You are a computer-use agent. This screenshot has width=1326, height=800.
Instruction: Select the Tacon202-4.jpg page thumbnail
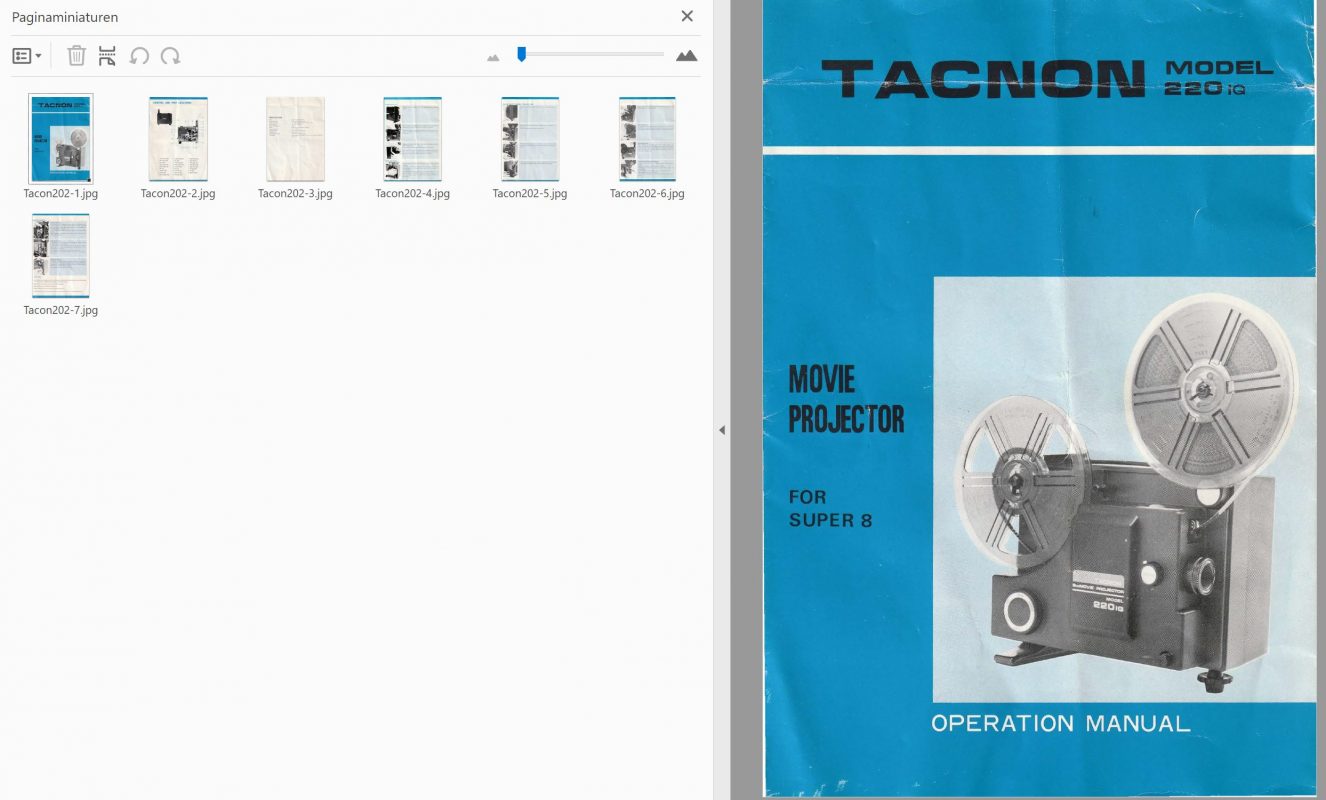point(412,139)
